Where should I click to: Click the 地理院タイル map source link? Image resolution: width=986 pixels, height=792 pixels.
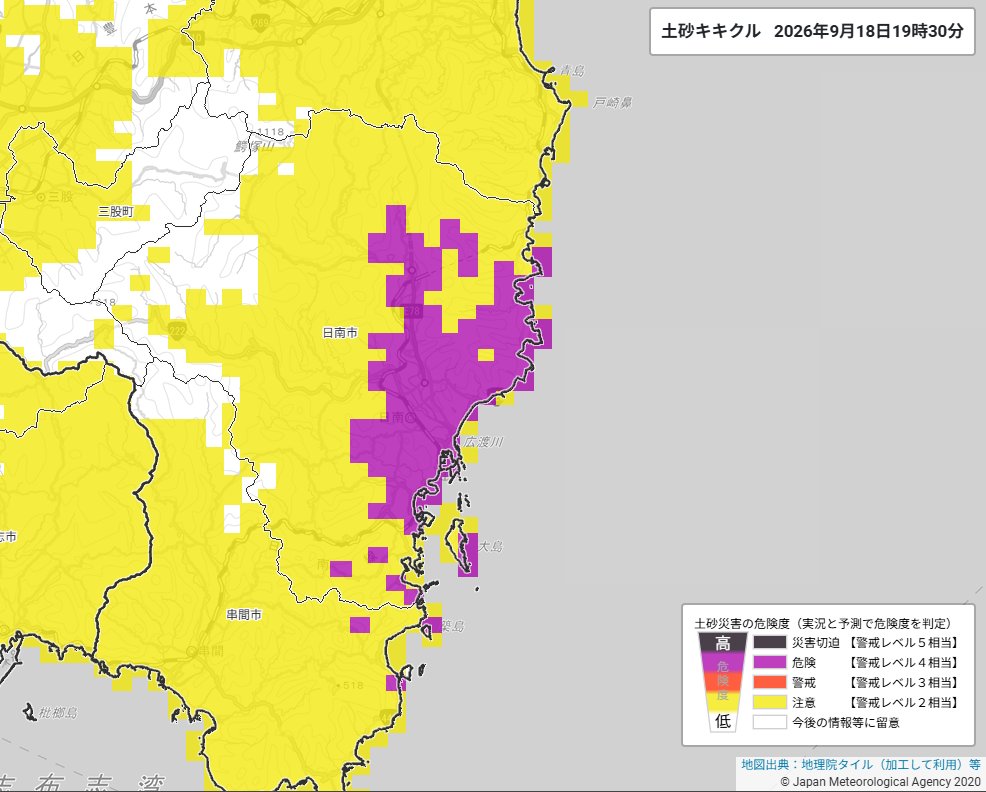pyautogui.click(x=860, y=764)
